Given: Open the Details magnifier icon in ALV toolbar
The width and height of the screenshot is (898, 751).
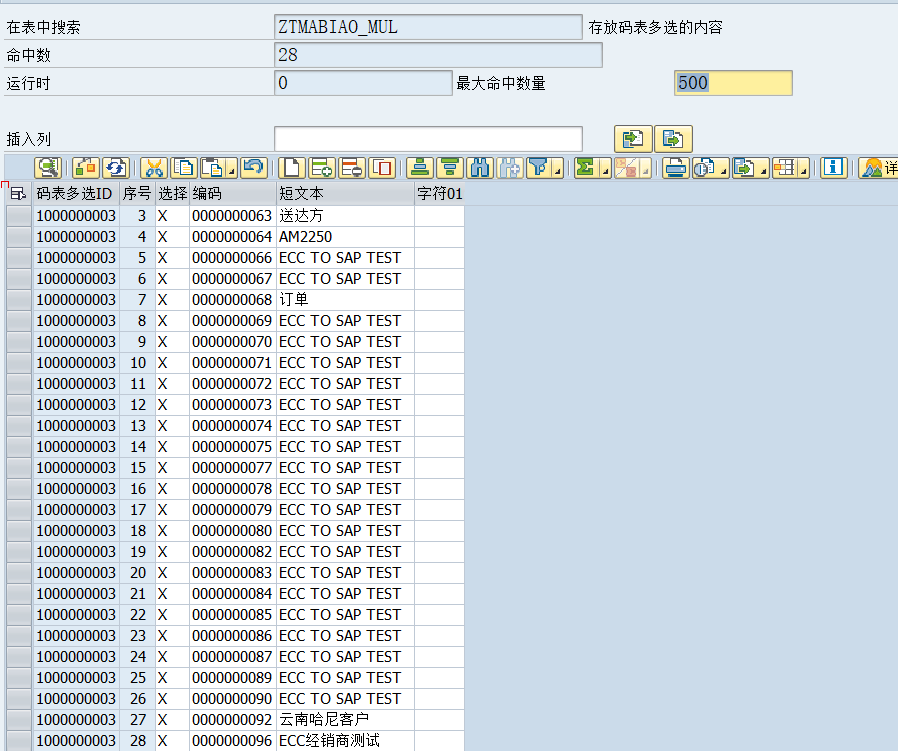Looking at the screenshot, I should 48,168.
